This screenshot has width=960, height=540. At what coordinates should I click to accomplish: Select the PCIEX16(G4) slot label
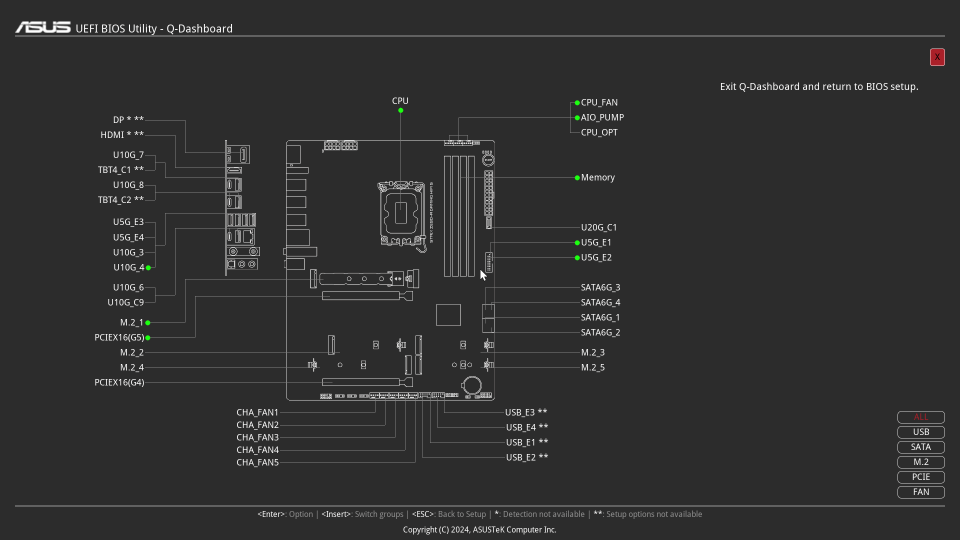click(x=119, y=383)
